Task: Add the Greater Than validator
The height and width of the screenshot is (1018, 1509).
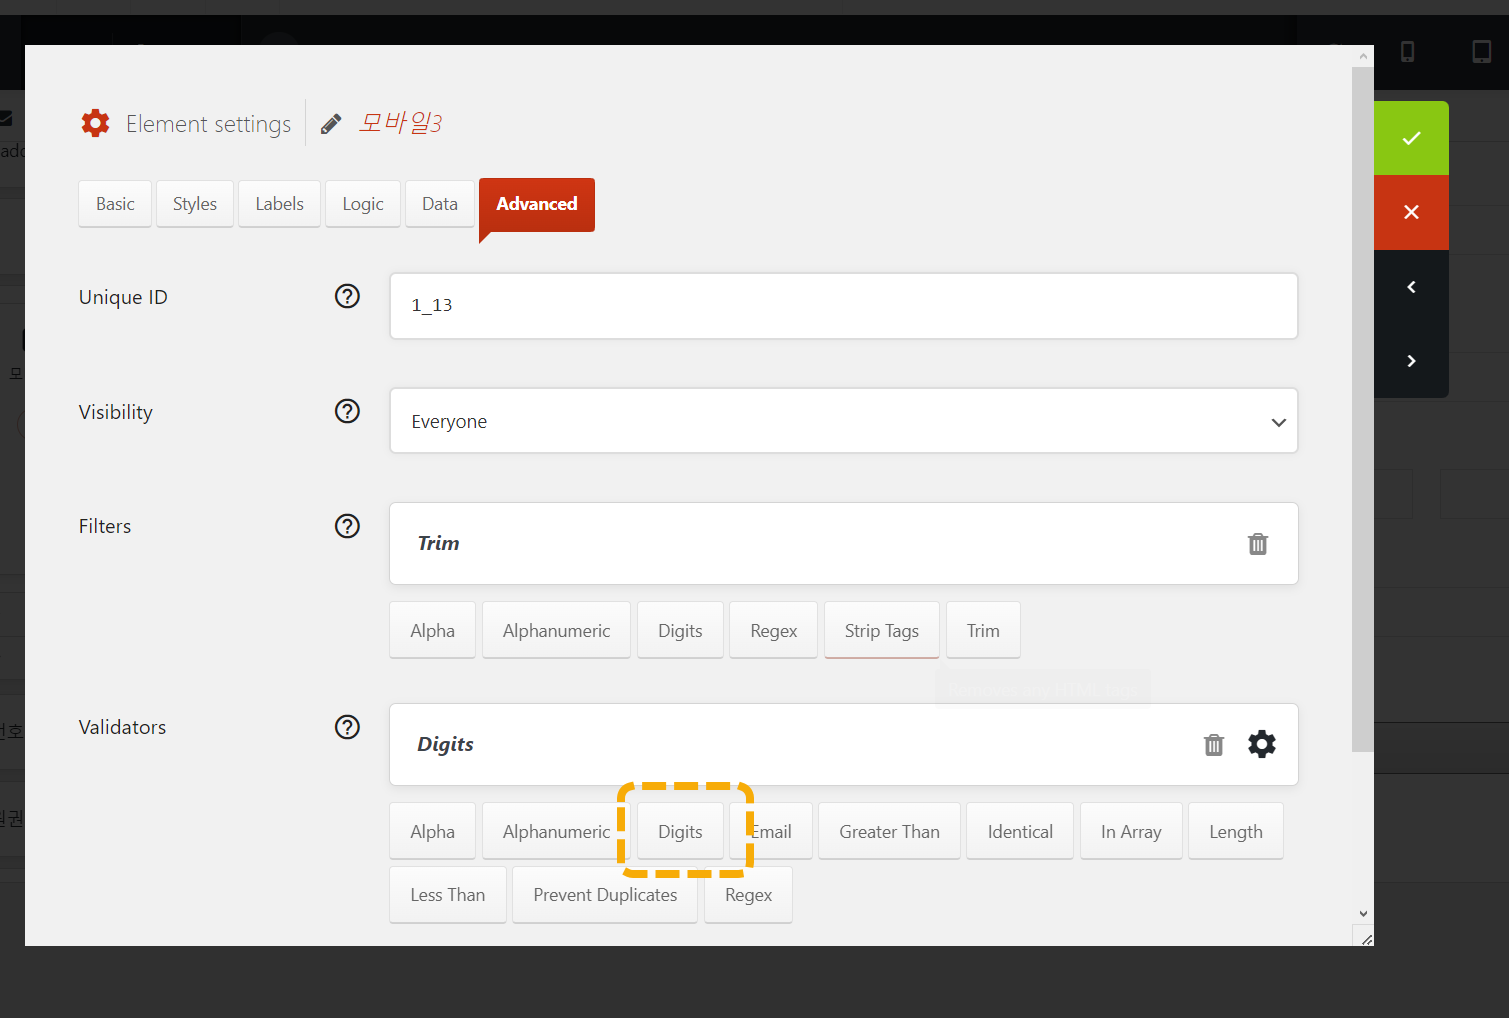Action: [890, 832]
